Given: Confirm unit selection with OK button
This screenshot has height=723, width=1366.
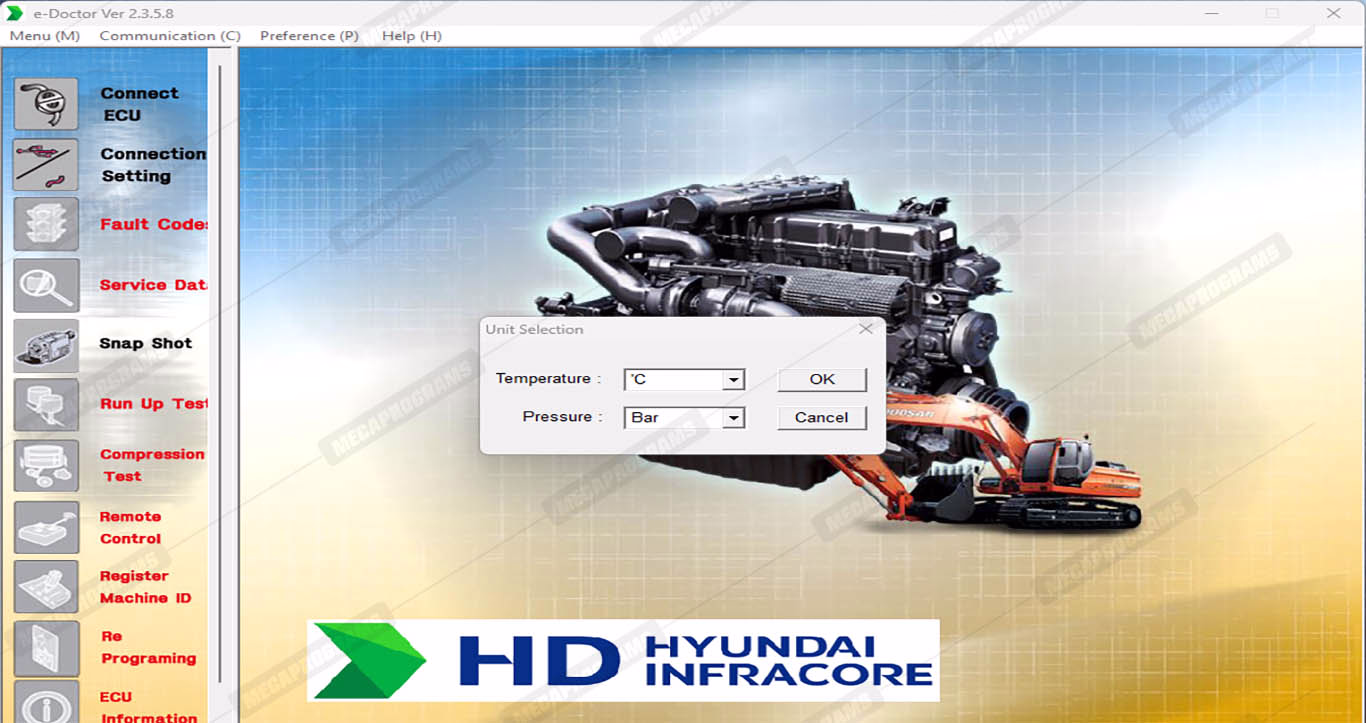Looking at the screenshot, I should pyautogui.click(x=822, y=379).
